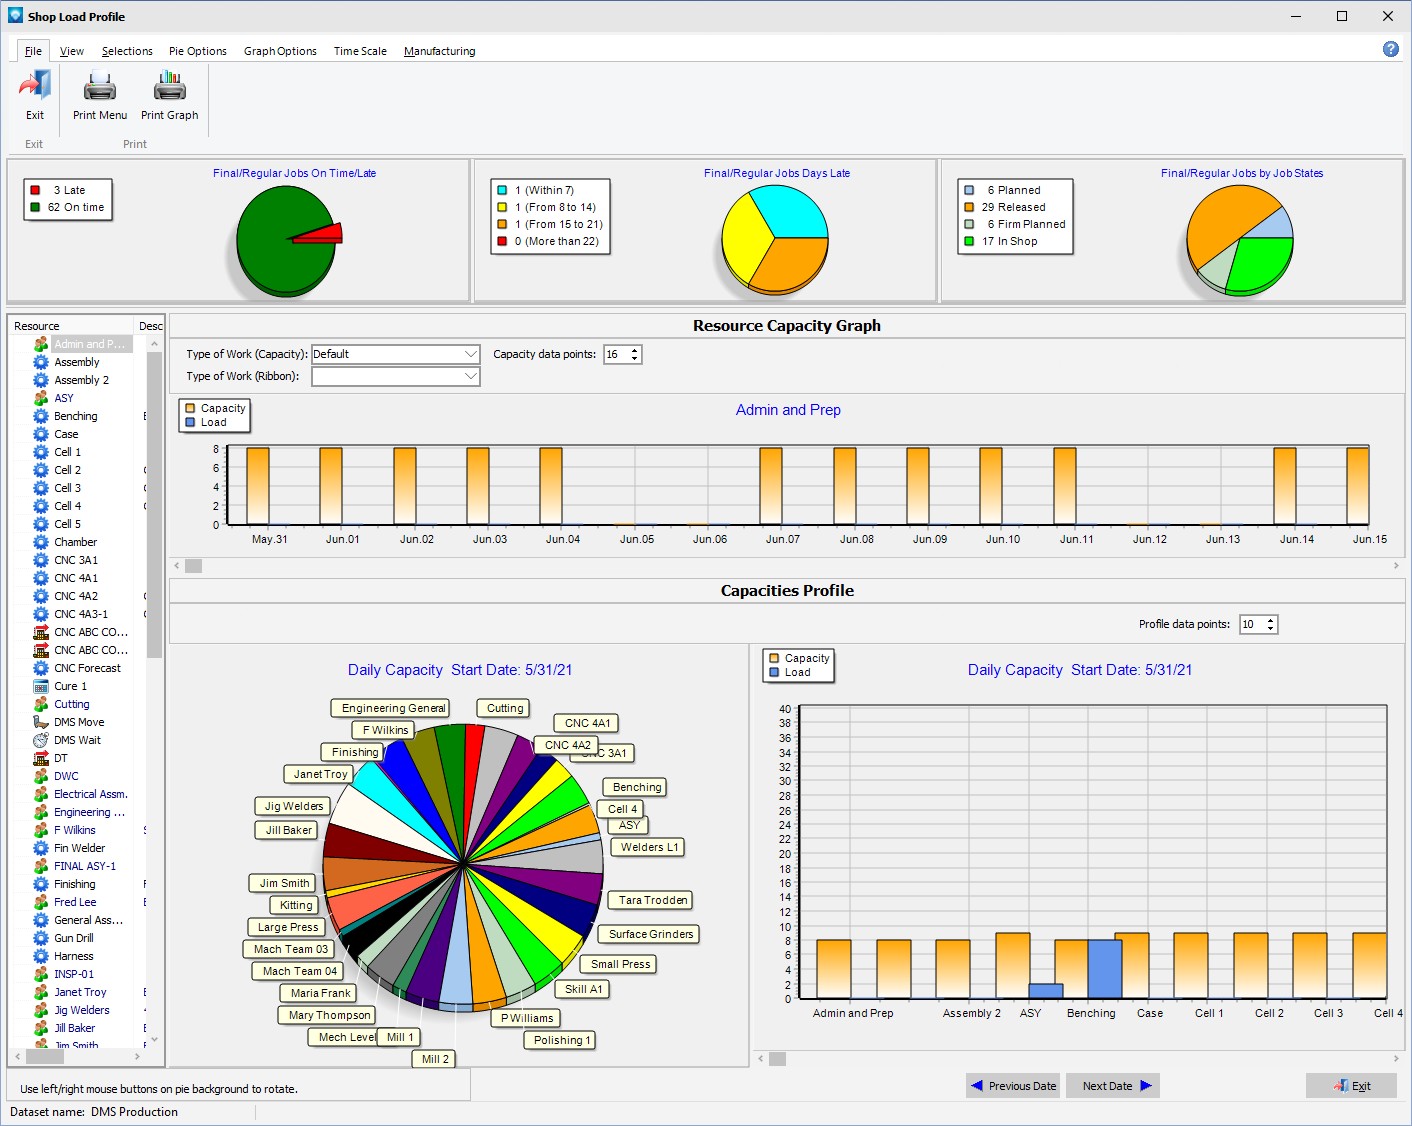Select the DMS Wait clock icon
The height and width of the screenshot is (1126, 1412).
(41, 740)
